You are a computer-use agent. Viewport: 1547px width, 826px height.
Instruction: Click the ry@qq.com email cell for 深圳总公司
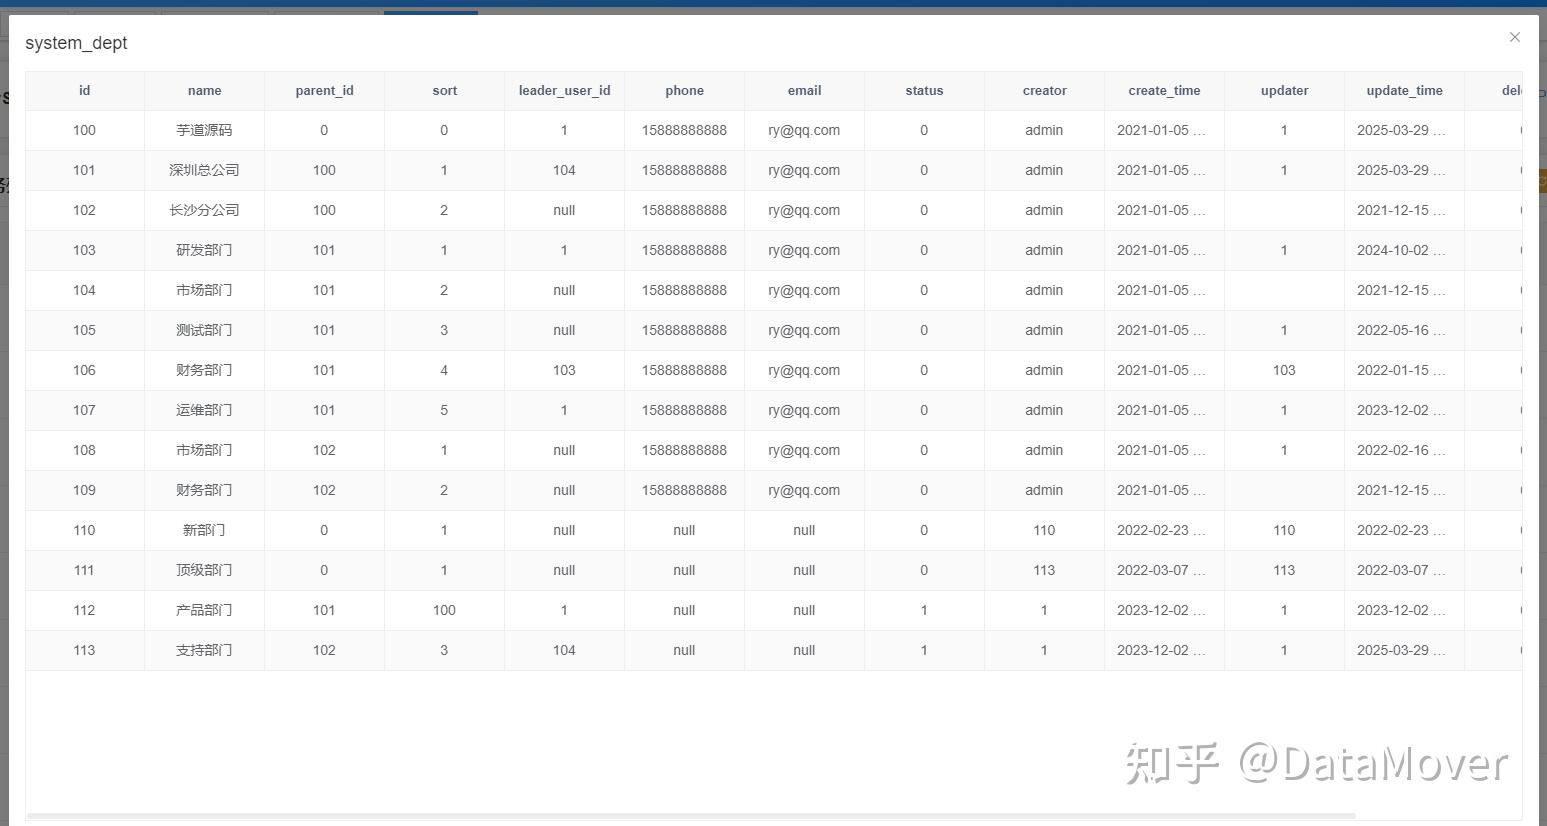click(x=804, y=170)
